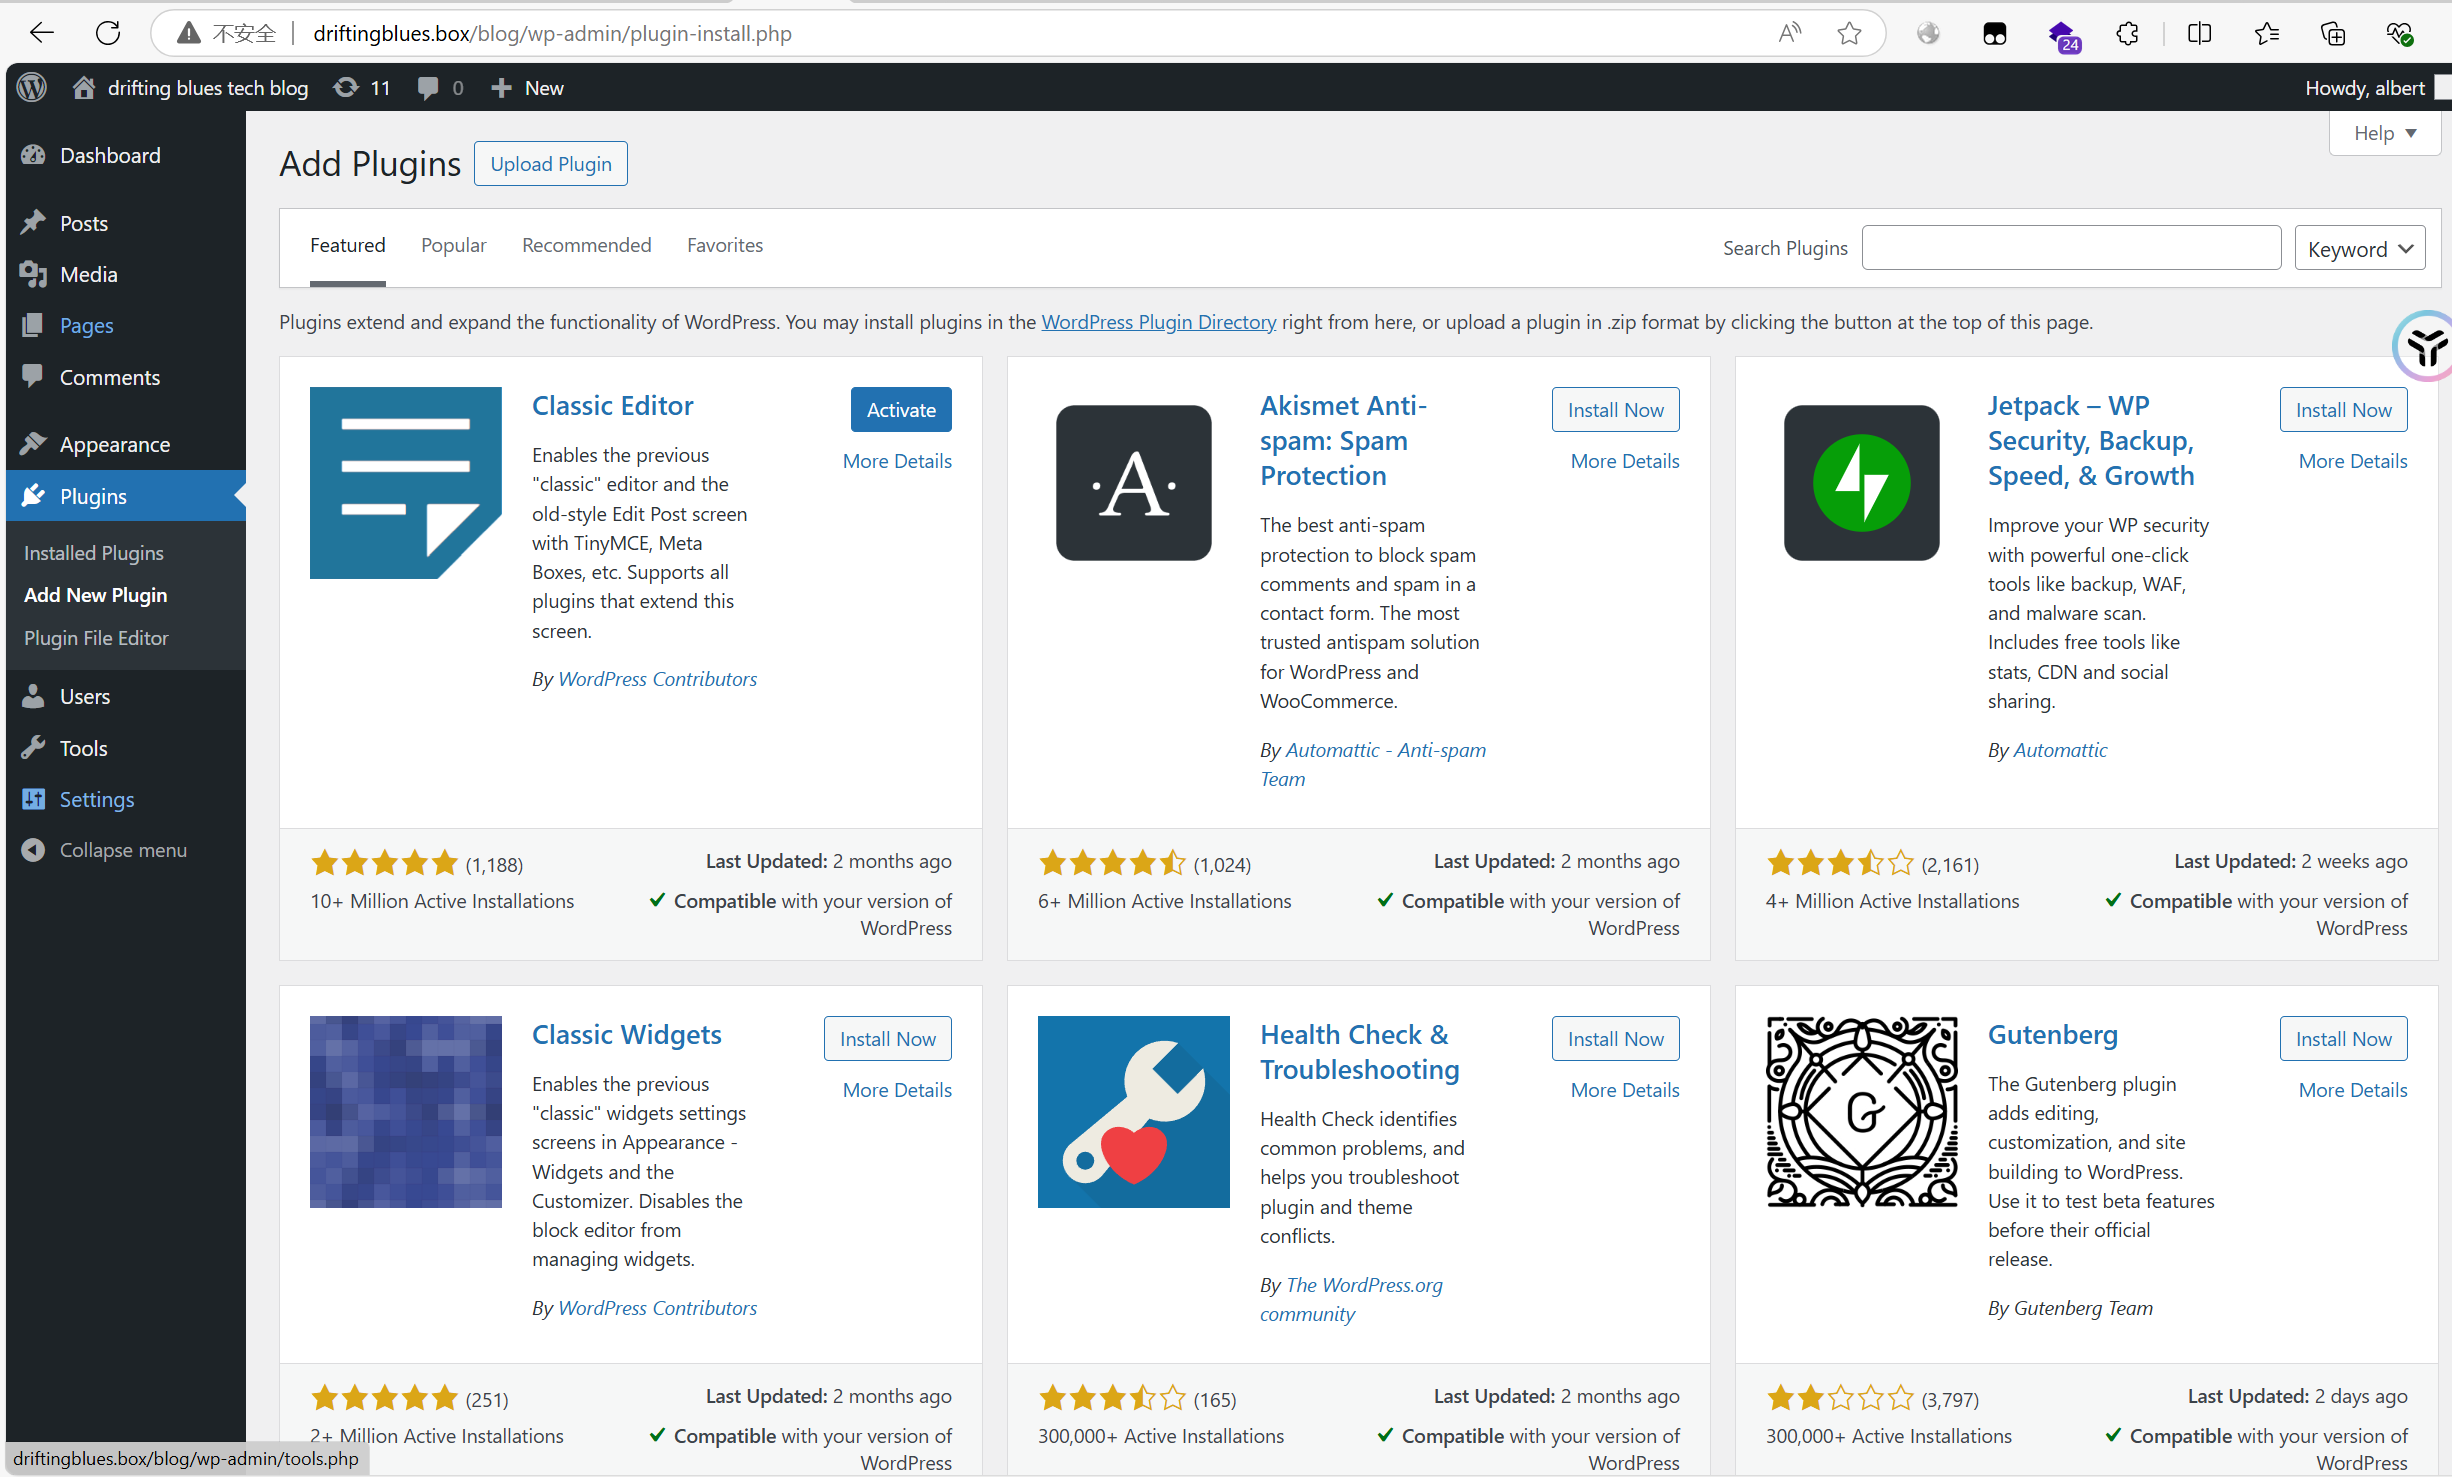Click into the Search Plugins field
The width and height of the screenshot is (2452, 1477).
click(x=2071, y=248)
